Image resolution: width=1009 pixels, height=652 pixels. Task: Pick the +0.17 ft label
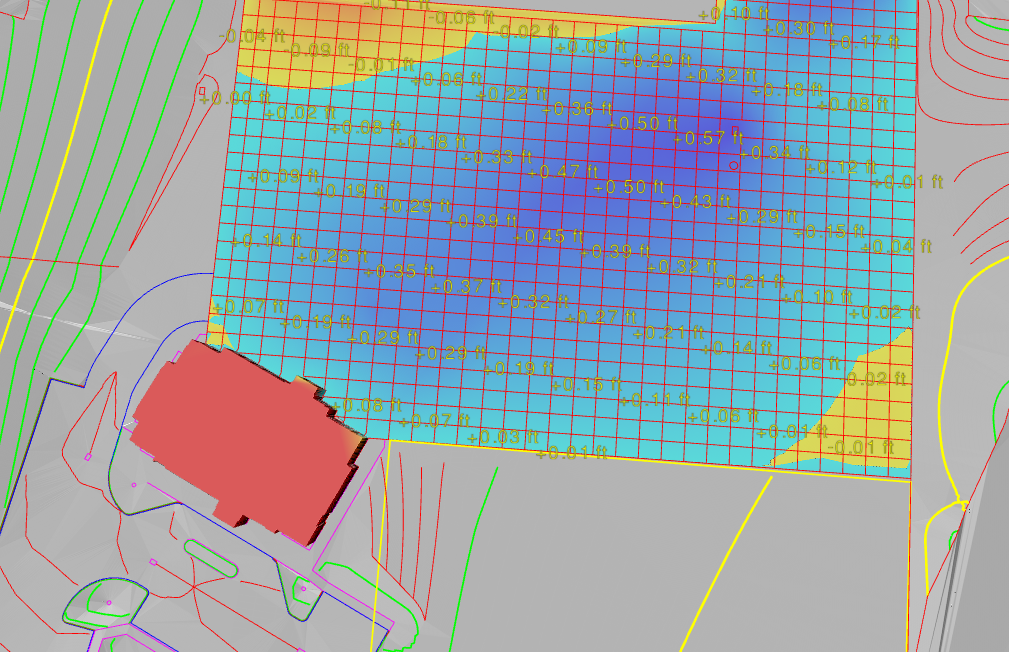[864, 42]
